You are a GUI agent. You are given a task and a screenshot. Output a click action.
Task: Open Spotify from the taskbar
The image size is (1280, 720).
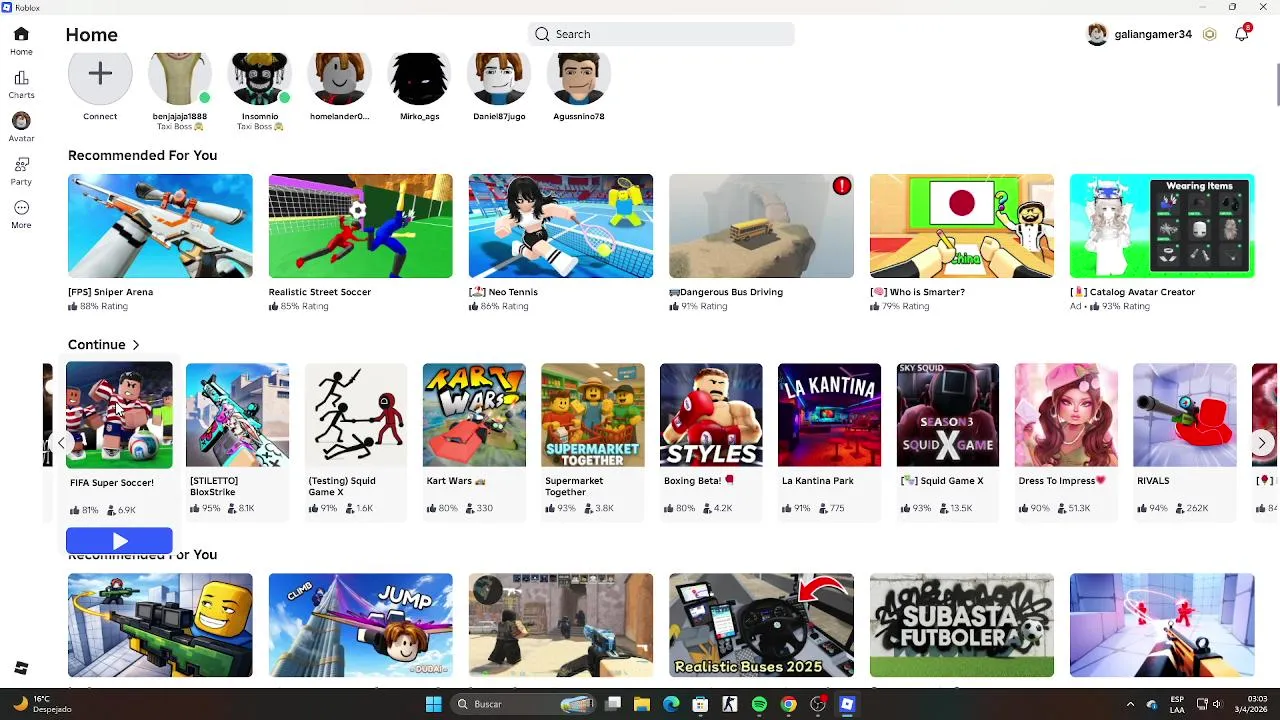(759, 704)
